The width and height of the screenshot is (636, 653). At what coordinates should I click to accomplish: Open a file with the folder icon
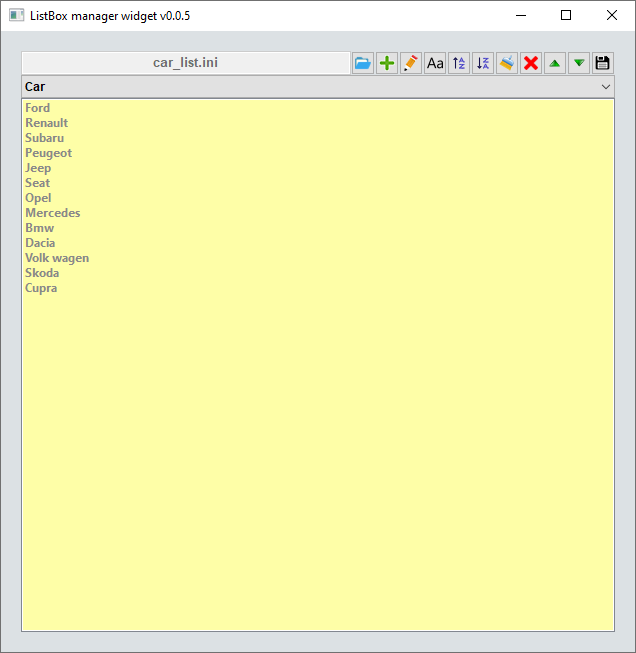click(363, 63)
